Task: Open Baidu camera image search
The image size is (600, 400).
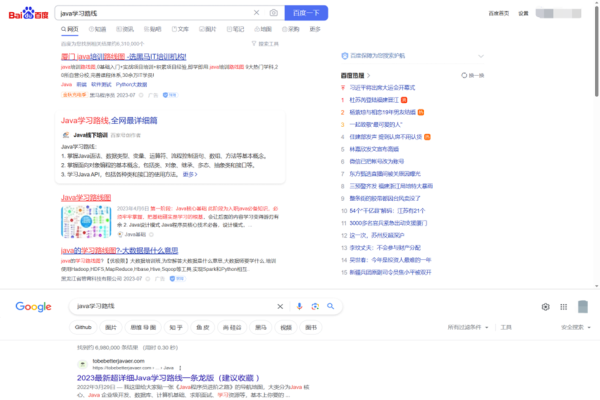Action: coord(274,13)
